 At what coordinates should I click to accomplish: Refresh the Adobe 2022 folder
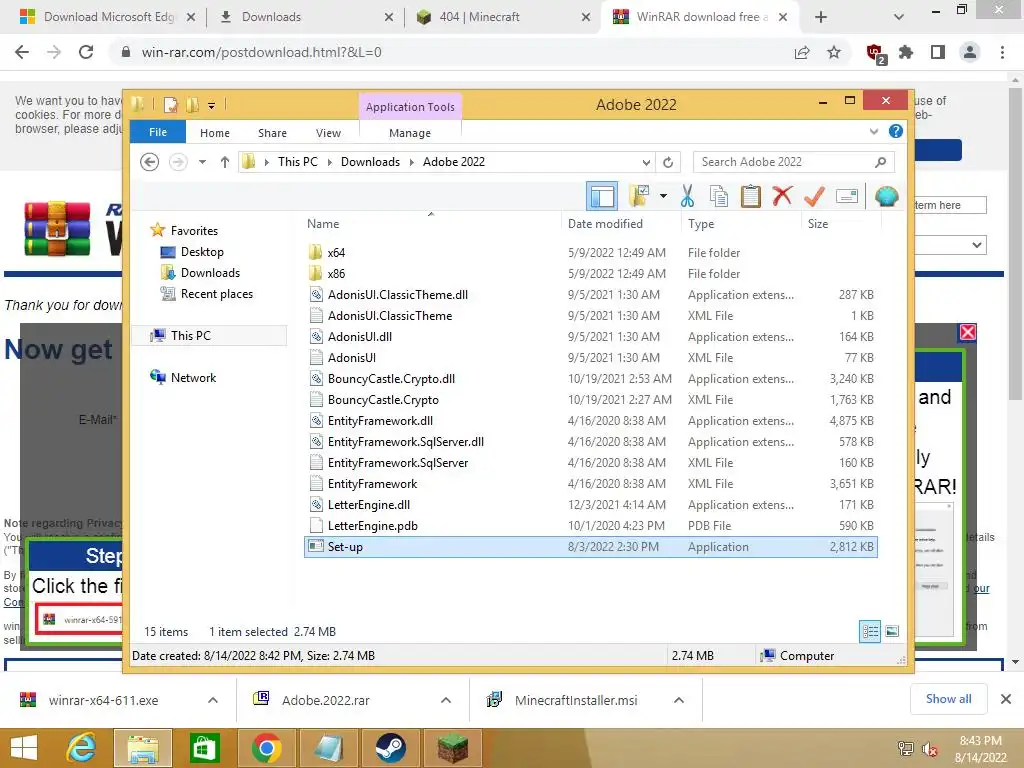click(x=667, y=162)
